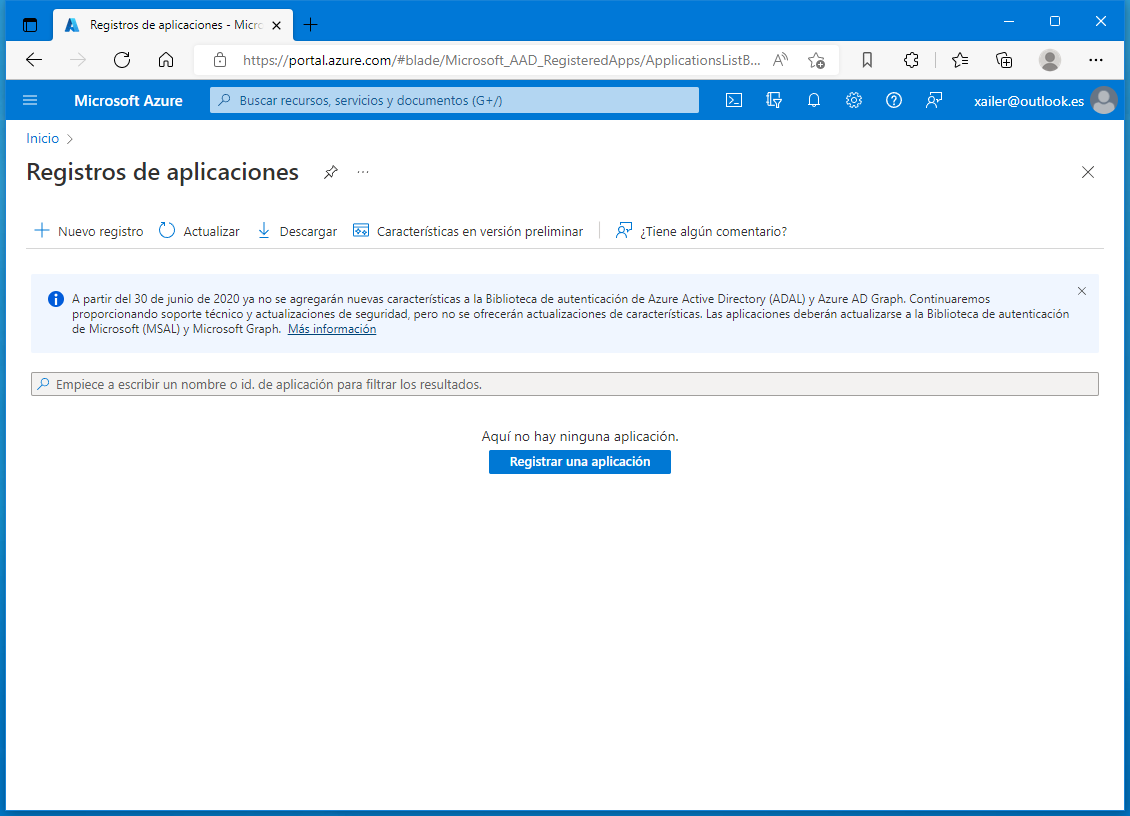Click the Inicio breadcrumb link
The height and width of the screenshot is (816, 1130).
click(x=43, y=138)
